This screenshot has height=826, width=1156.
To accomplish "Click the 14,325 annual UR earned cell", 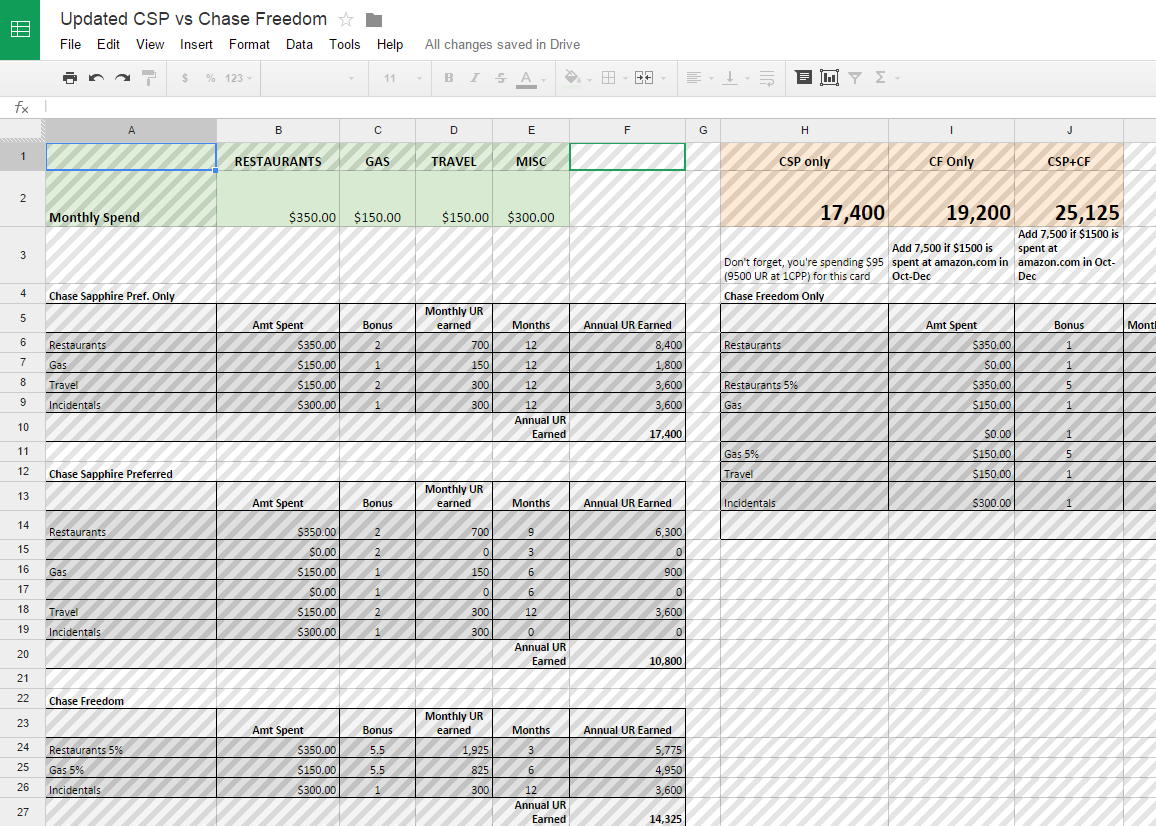I will (x=627, y=812).
